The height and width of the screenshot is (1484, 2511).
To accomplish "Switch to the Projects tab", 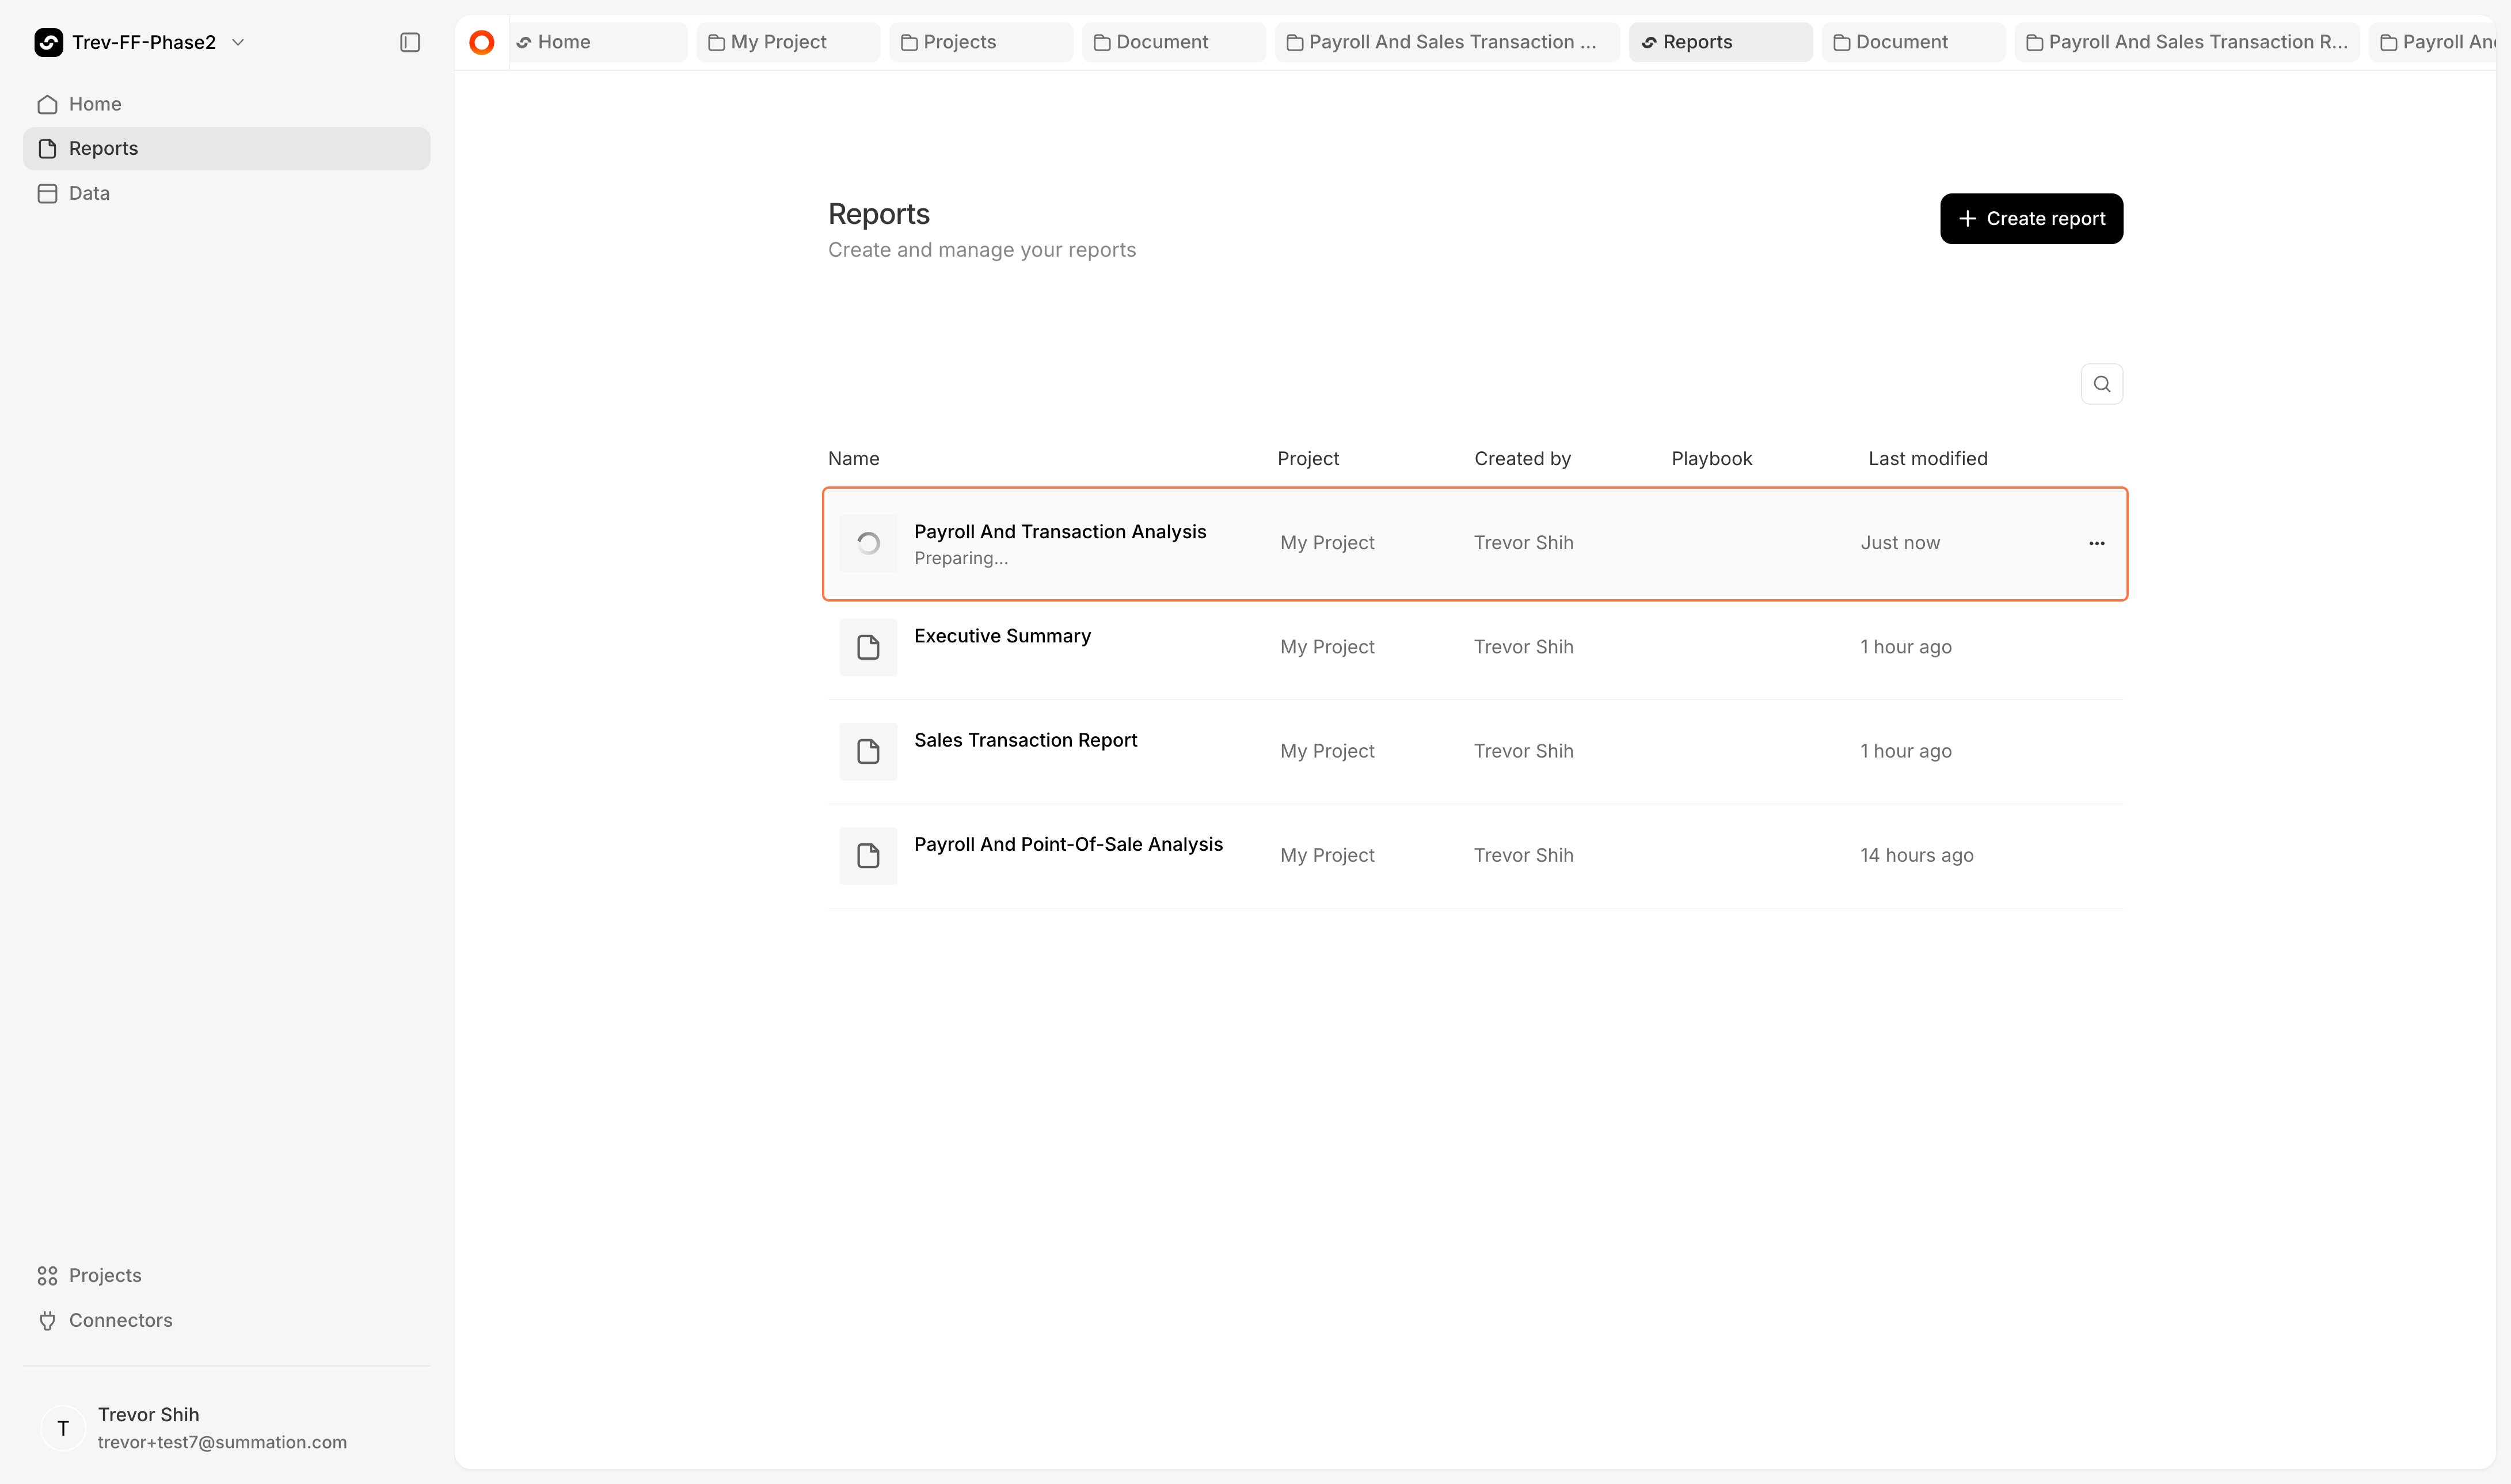I will click(x=981, y=42).
